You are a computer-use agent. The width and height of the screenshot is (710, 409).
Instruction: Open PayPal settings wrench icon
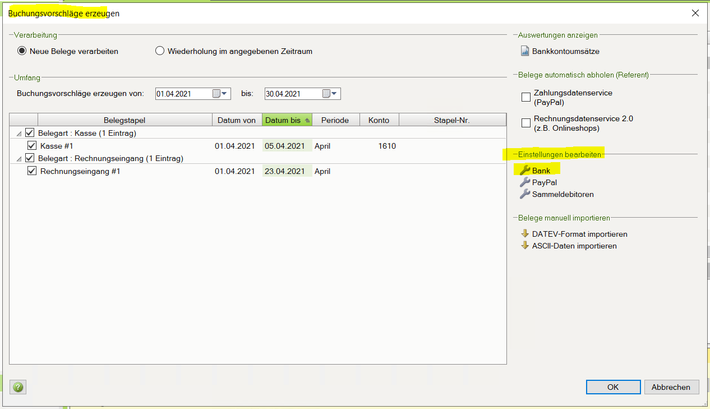(x=525, y=183)
